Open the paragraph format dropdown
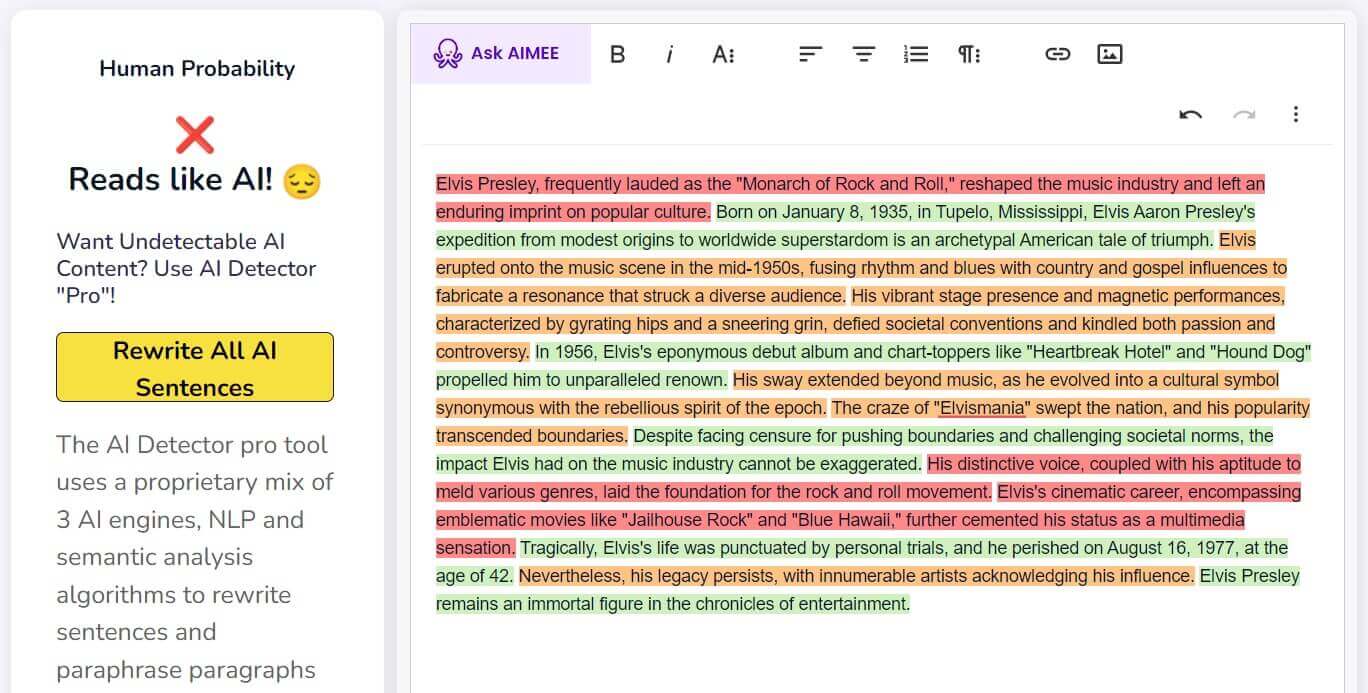The width and height of the screenshot is (1368, 693). (969, 54)
